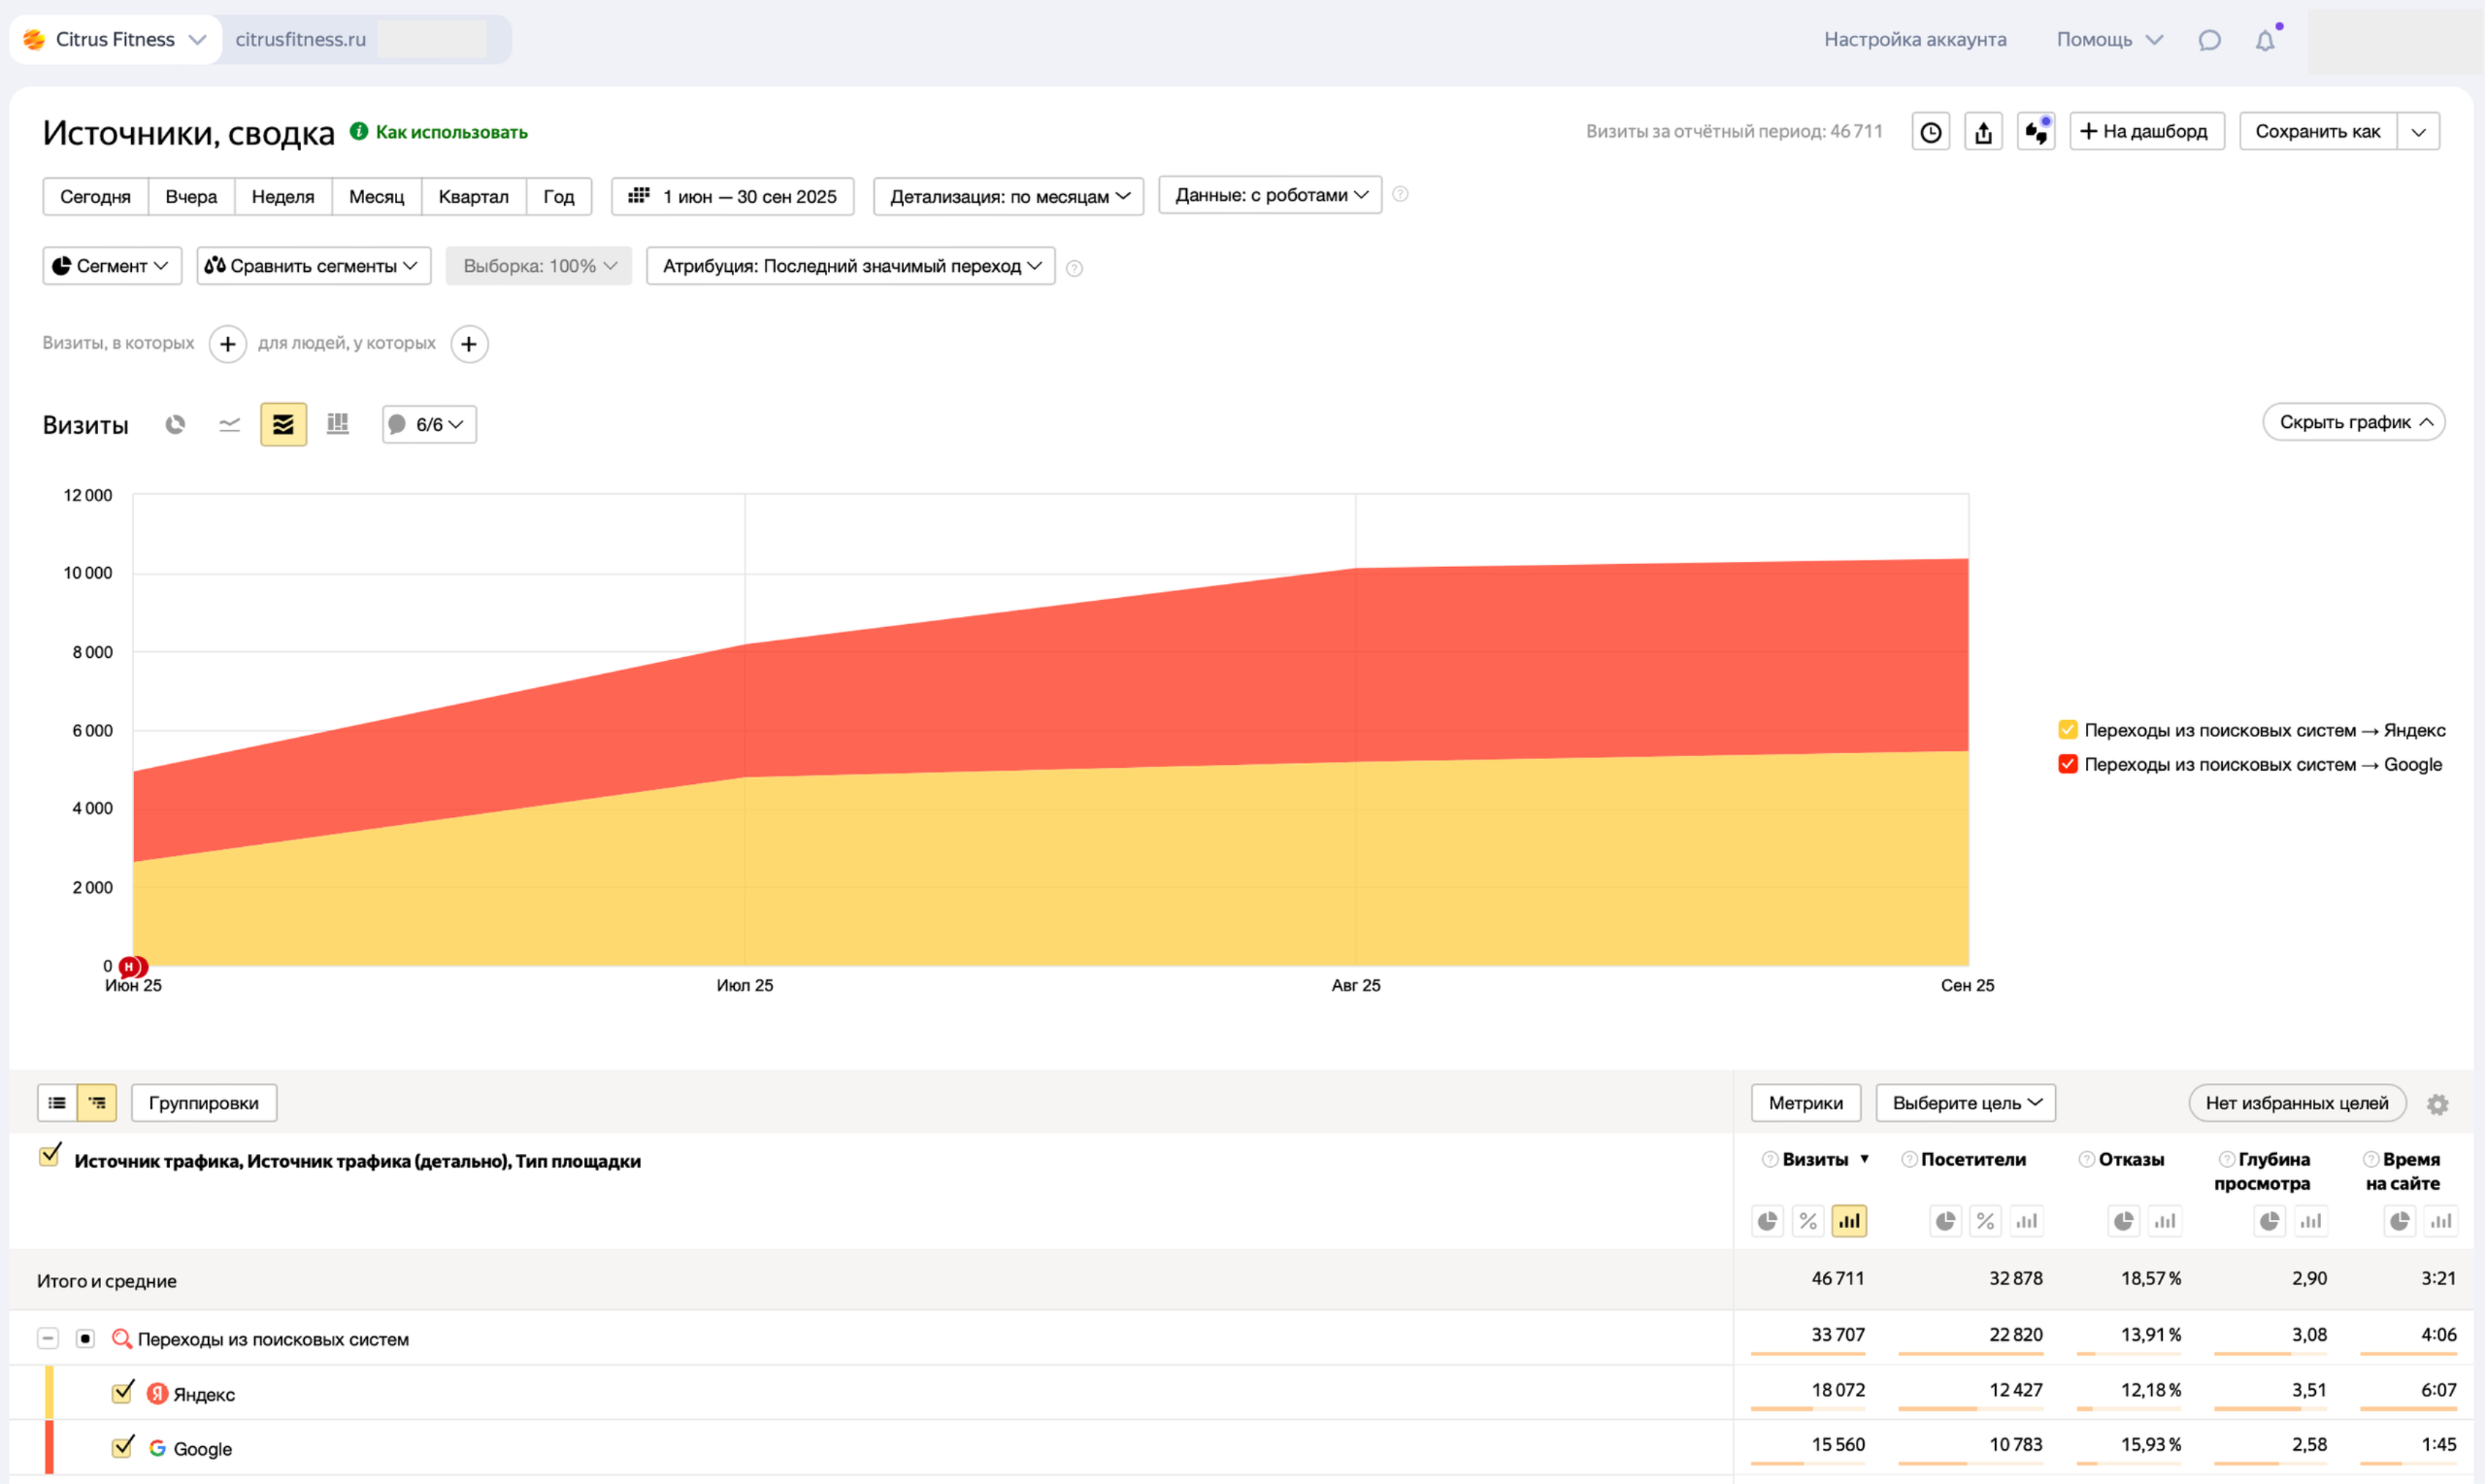Expand the Атрибуция dropdown
The image size is (2485, 1484).
click(x=850, y=266)
